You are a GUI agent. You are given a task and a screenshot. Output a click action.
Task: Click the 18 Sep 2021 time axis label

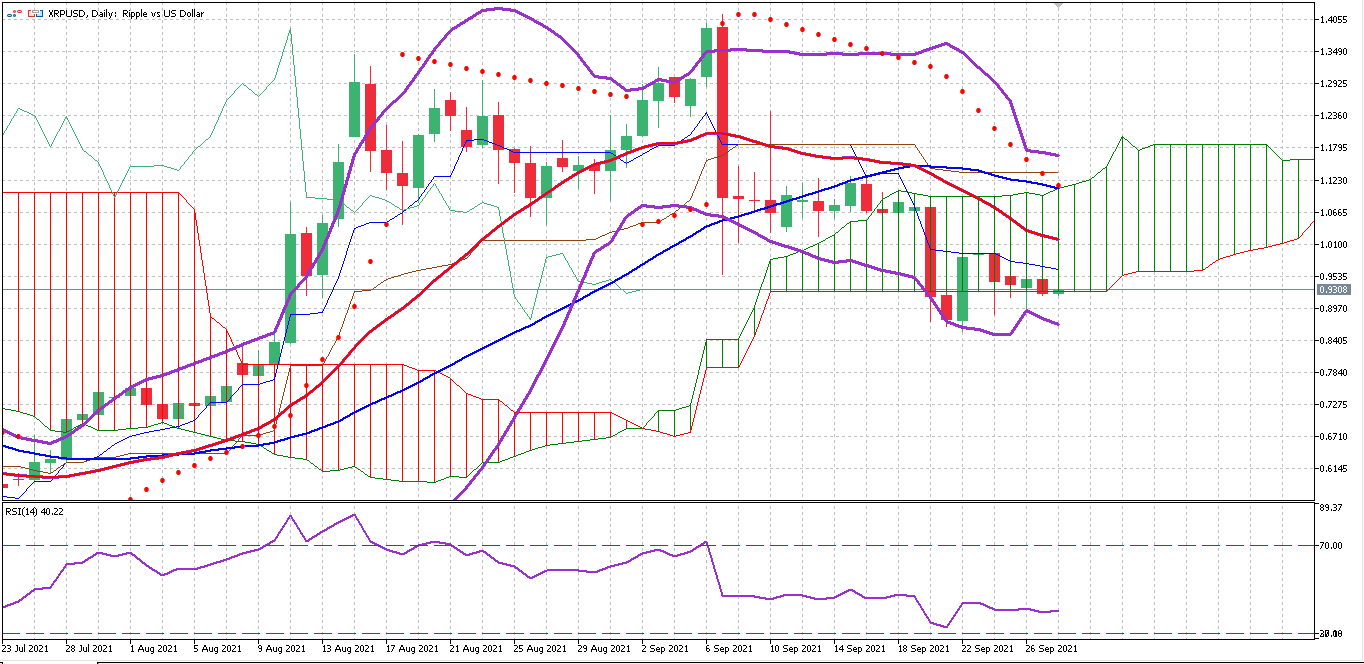(922, 649)
